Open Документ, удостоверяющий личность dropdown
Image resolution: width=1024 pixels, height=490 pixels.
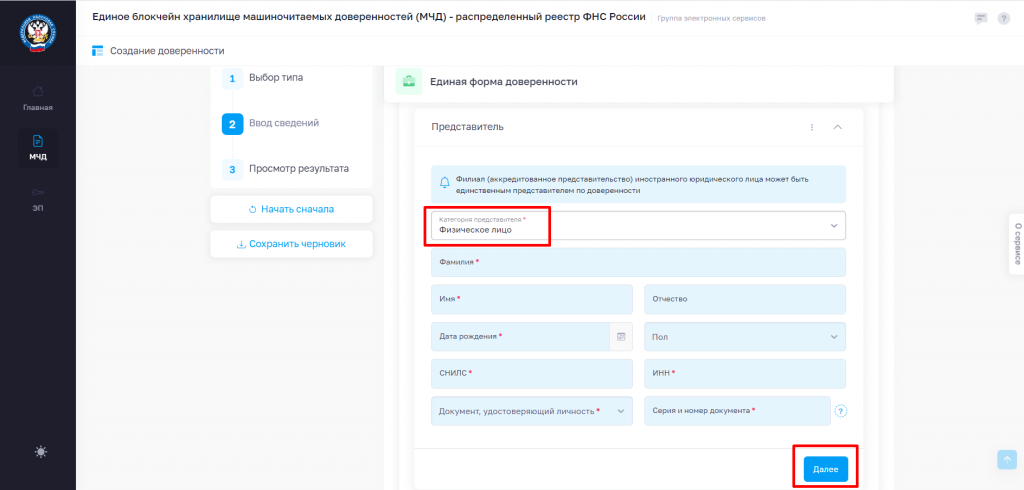(532, 411)
